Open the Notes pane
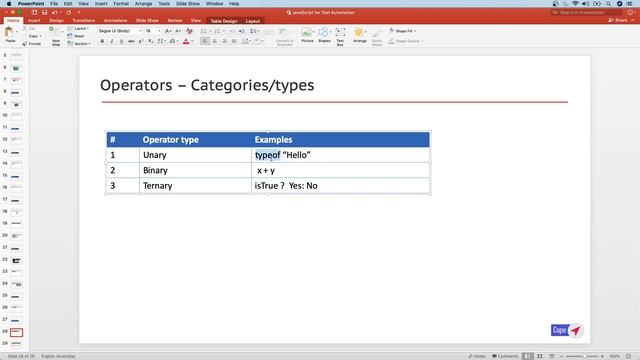Screen dimensions: 640x360 pyautogui.click(x=477, y=356)
